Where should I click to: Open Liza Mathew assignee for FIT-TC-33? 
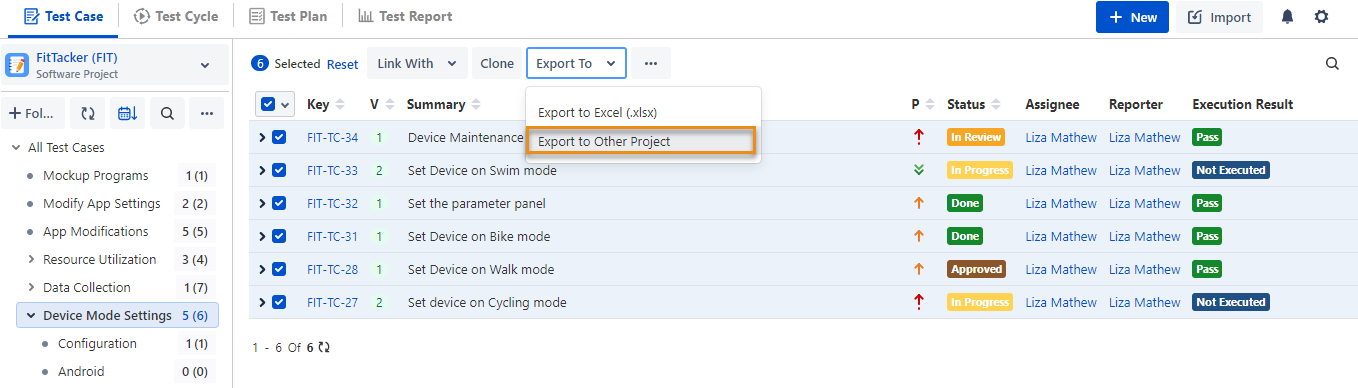[x=1061, y=171]
